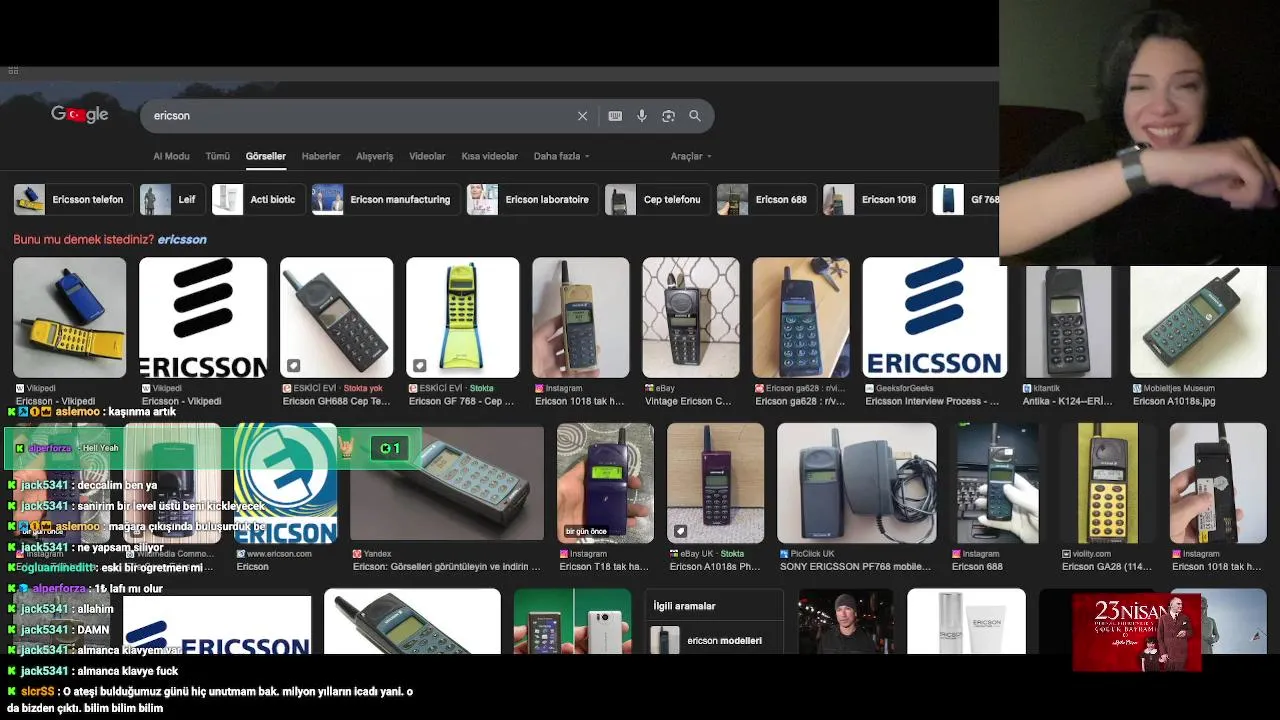Expand the Araçlar tools dropdown
Image resolution: width=1280 pixels, height=720 pixels.
pos(691,156)
